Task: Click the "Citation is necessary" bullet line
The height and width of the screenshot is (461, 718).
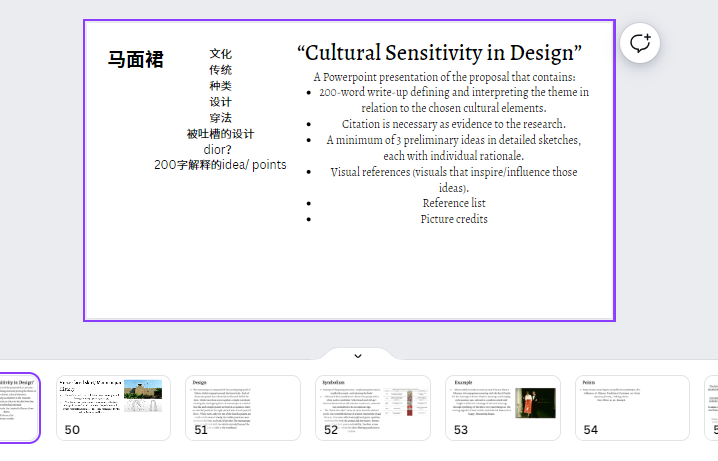Action: click(454, 124)
